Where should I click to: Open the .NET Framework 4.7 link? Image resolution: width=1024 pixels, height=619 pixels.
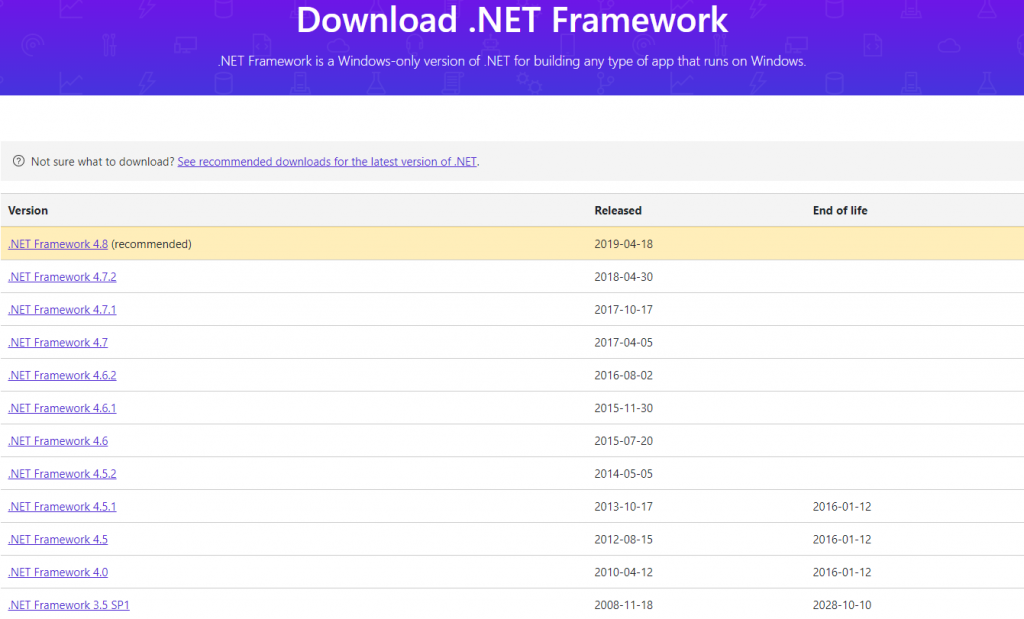(57, 342)
